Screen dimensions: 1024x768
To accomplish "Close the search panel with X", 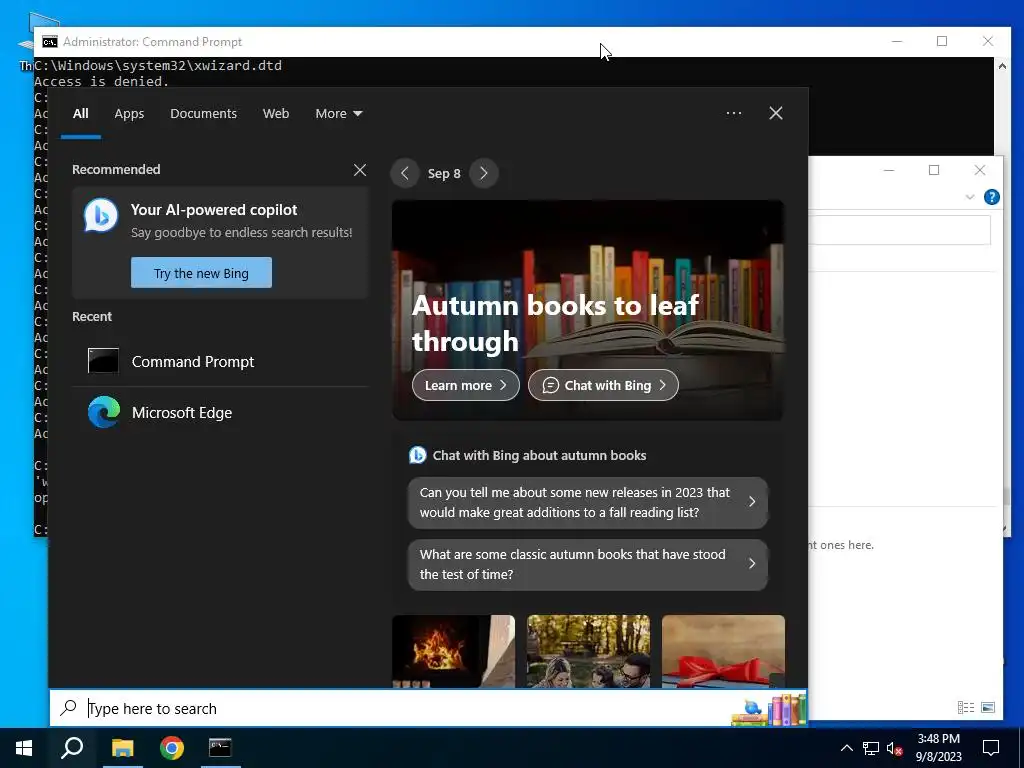I will 776,113.
